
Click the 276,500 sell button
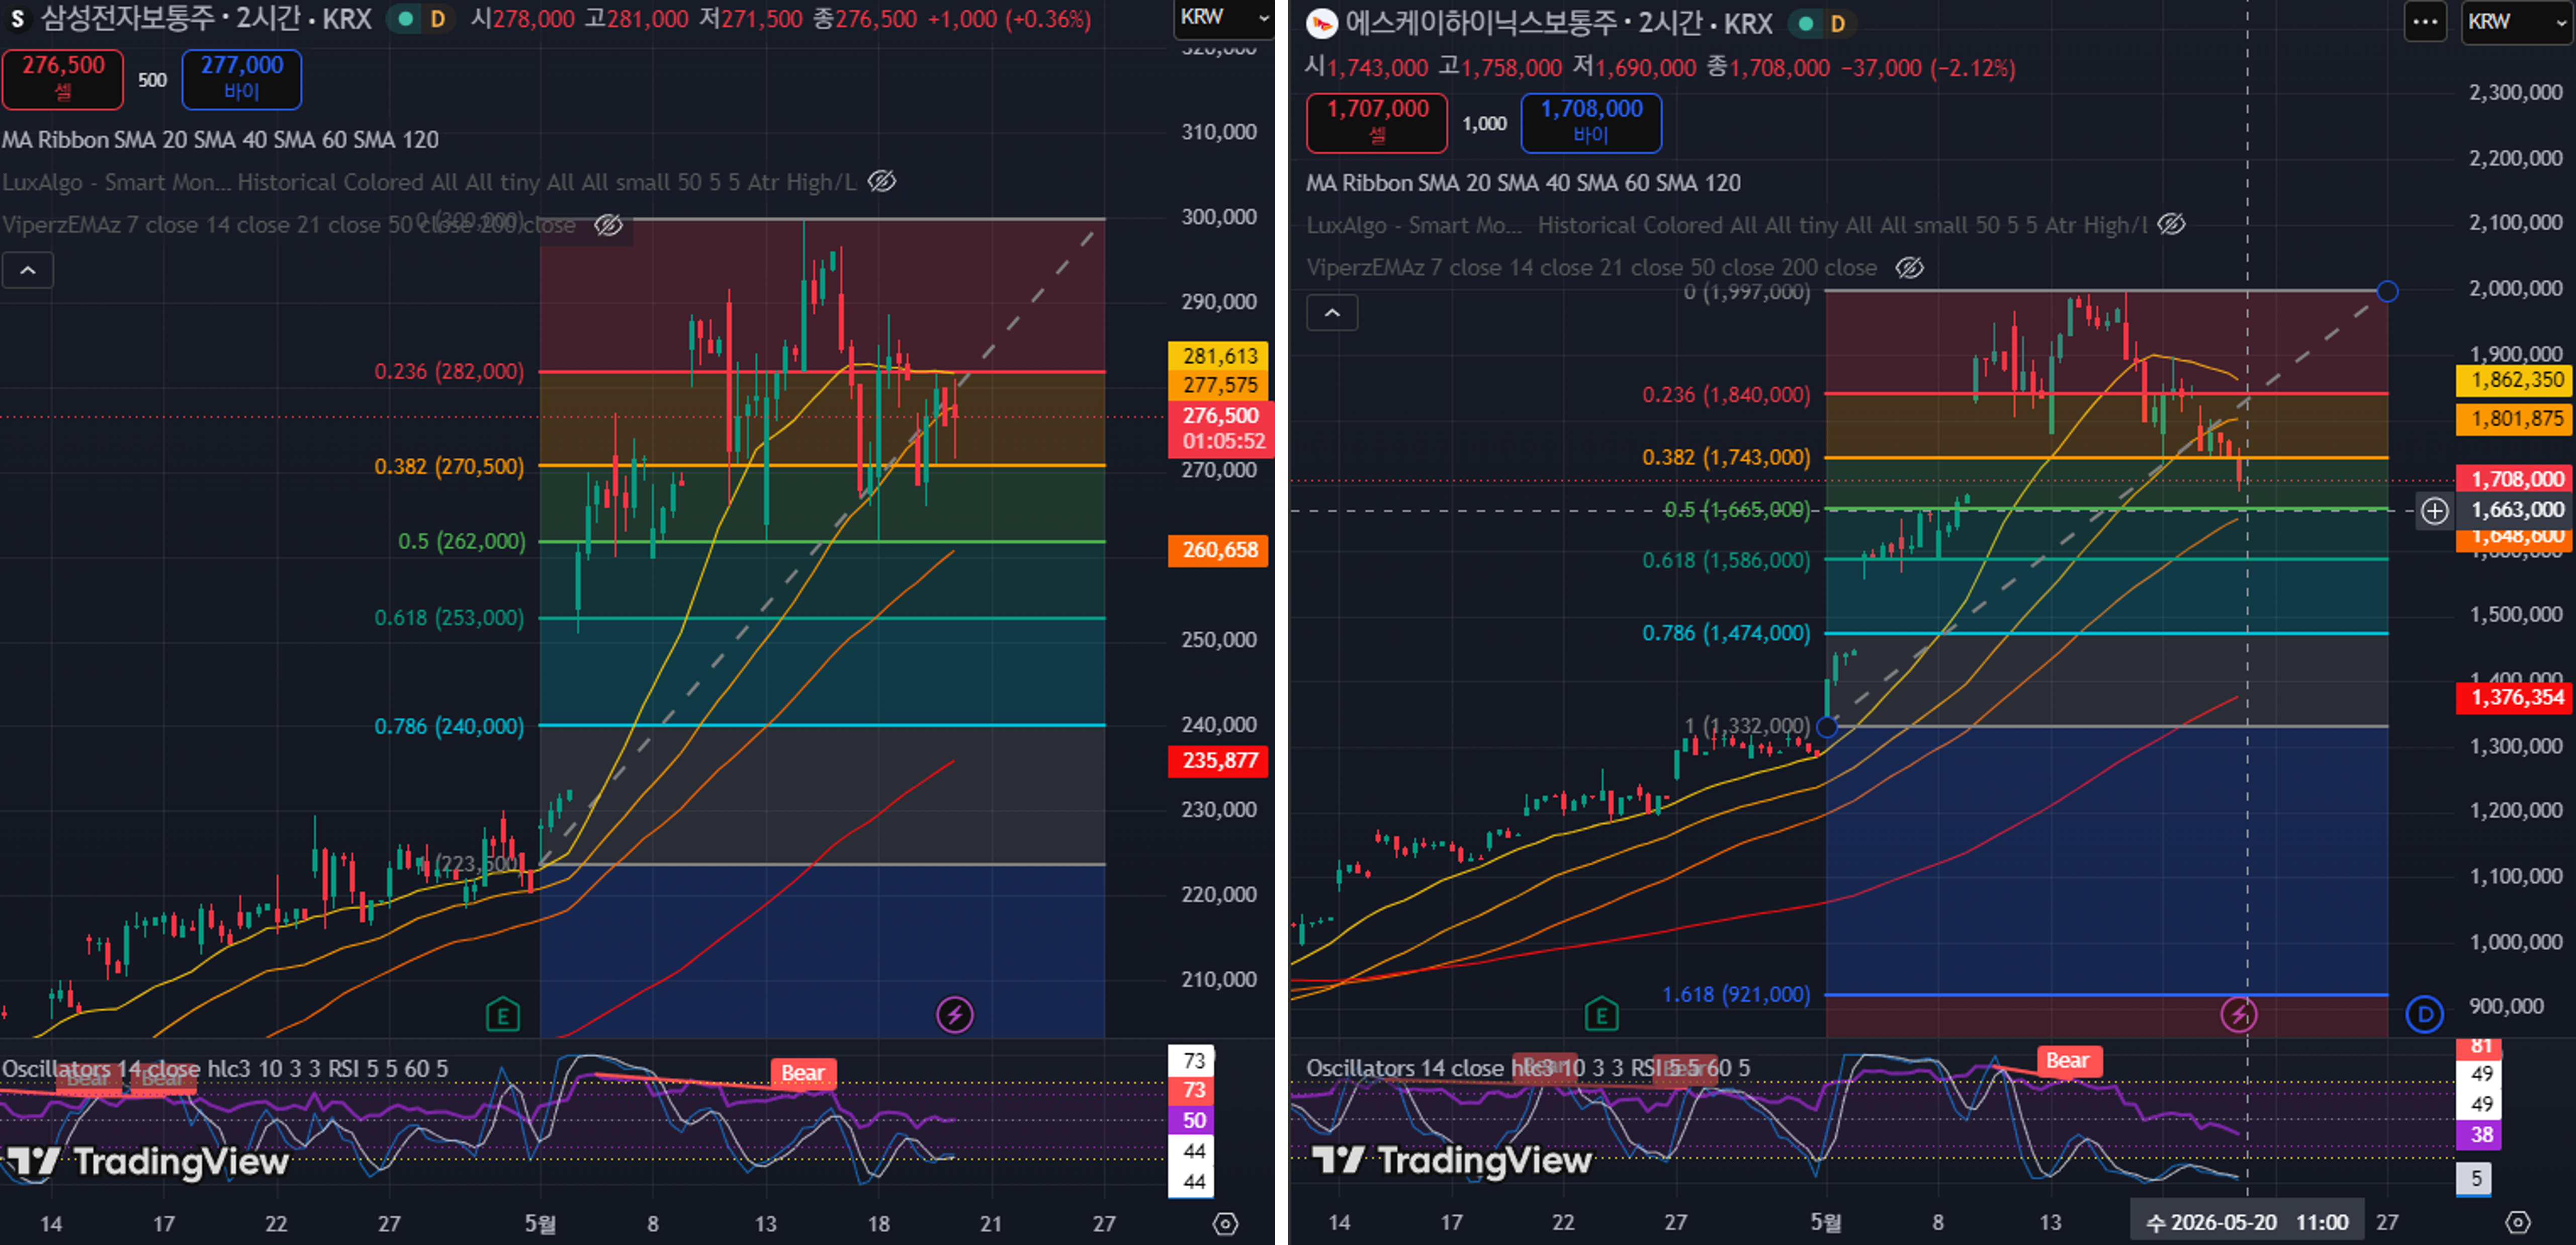click(63, 78)
